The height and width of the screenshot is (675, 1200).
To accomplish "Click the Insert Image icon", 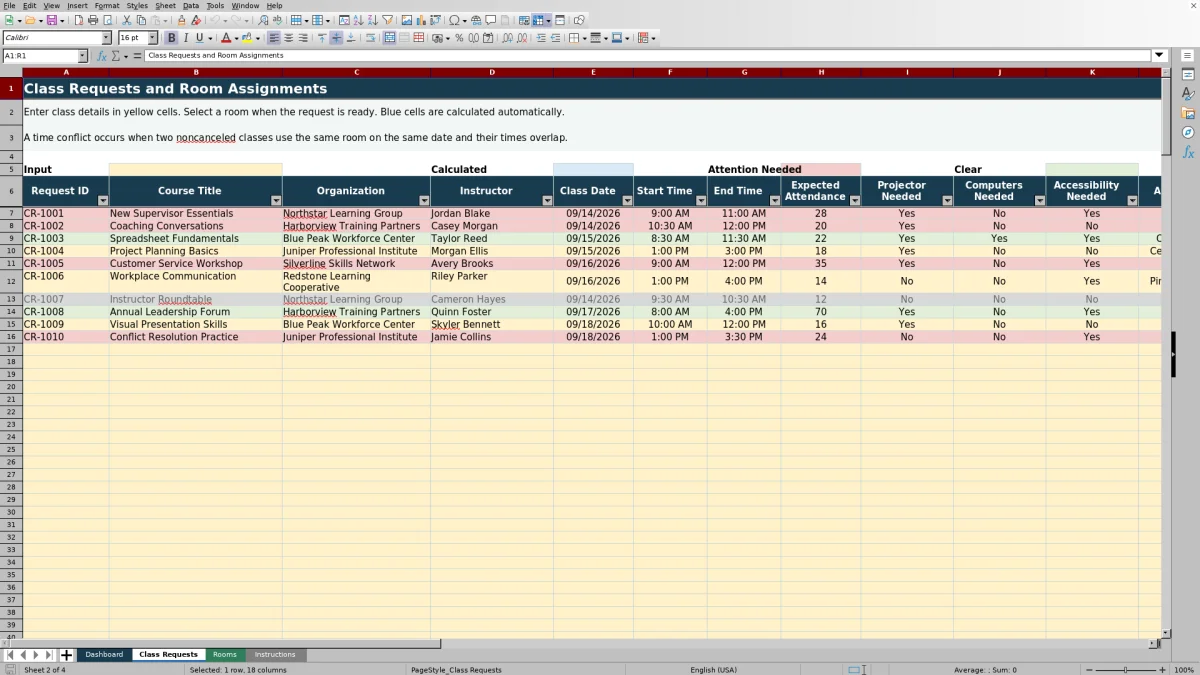I will click(406, 20).
